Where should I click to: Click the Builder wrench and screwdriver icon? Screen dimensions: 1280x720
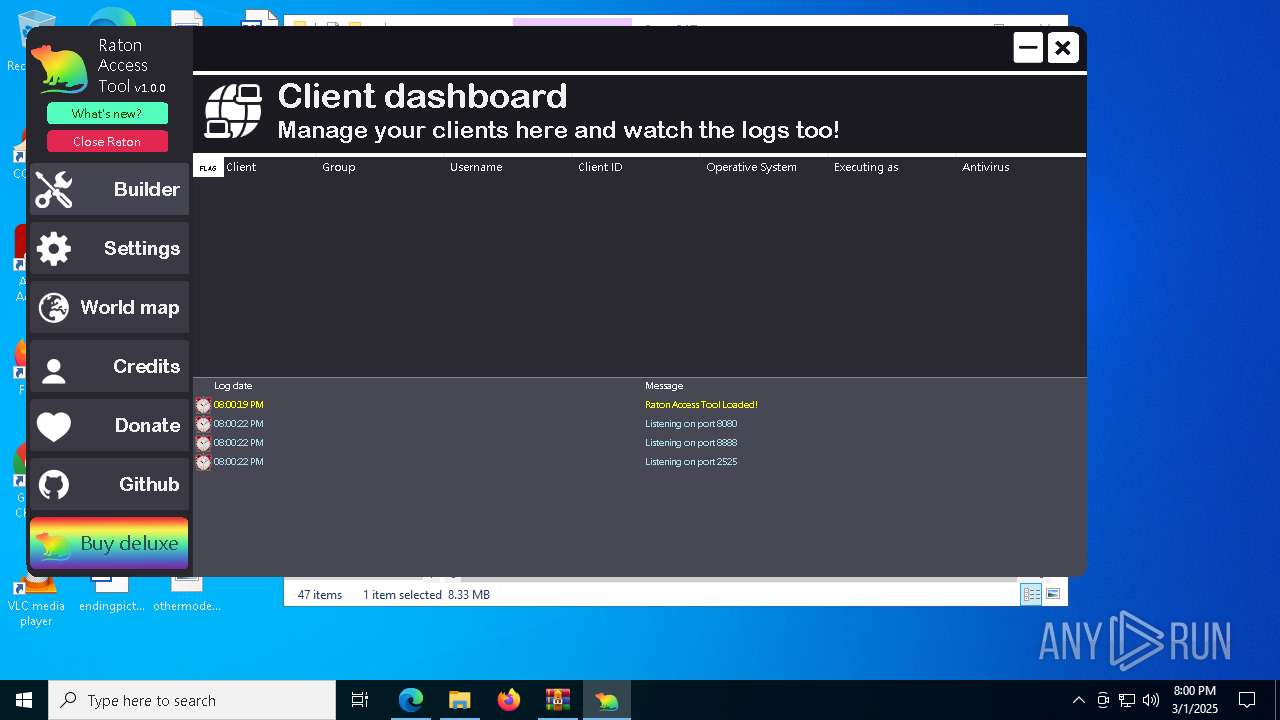pyautogui.click(x=54, y=189)
